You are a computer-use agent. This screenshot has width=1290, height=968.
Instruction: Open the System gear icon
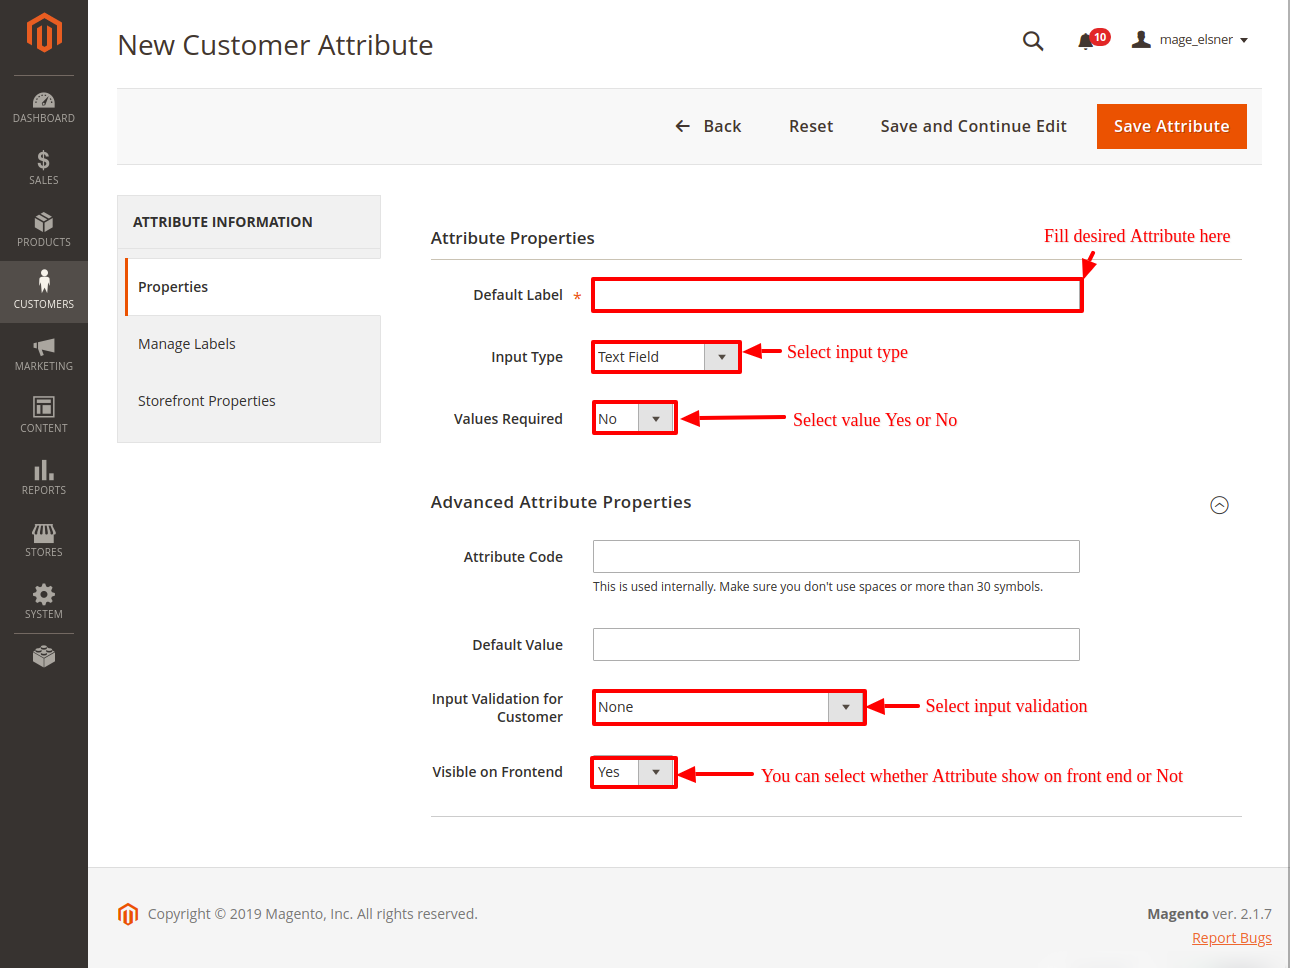coord(43,601)
